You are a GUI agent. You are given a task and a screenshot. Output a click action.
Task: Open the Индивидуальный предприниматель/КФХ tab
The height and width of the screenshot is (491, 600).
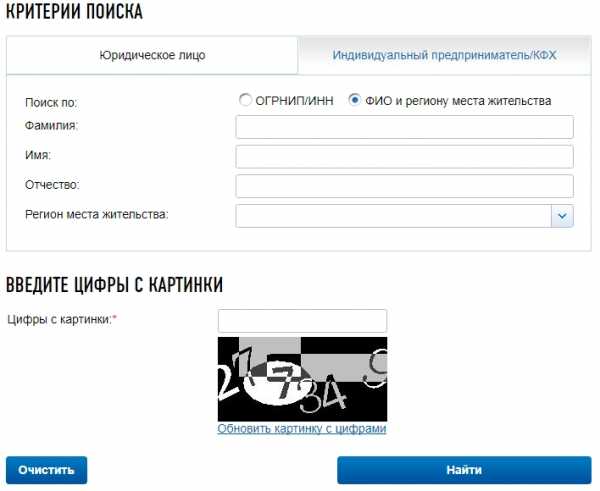pos(444,55)
